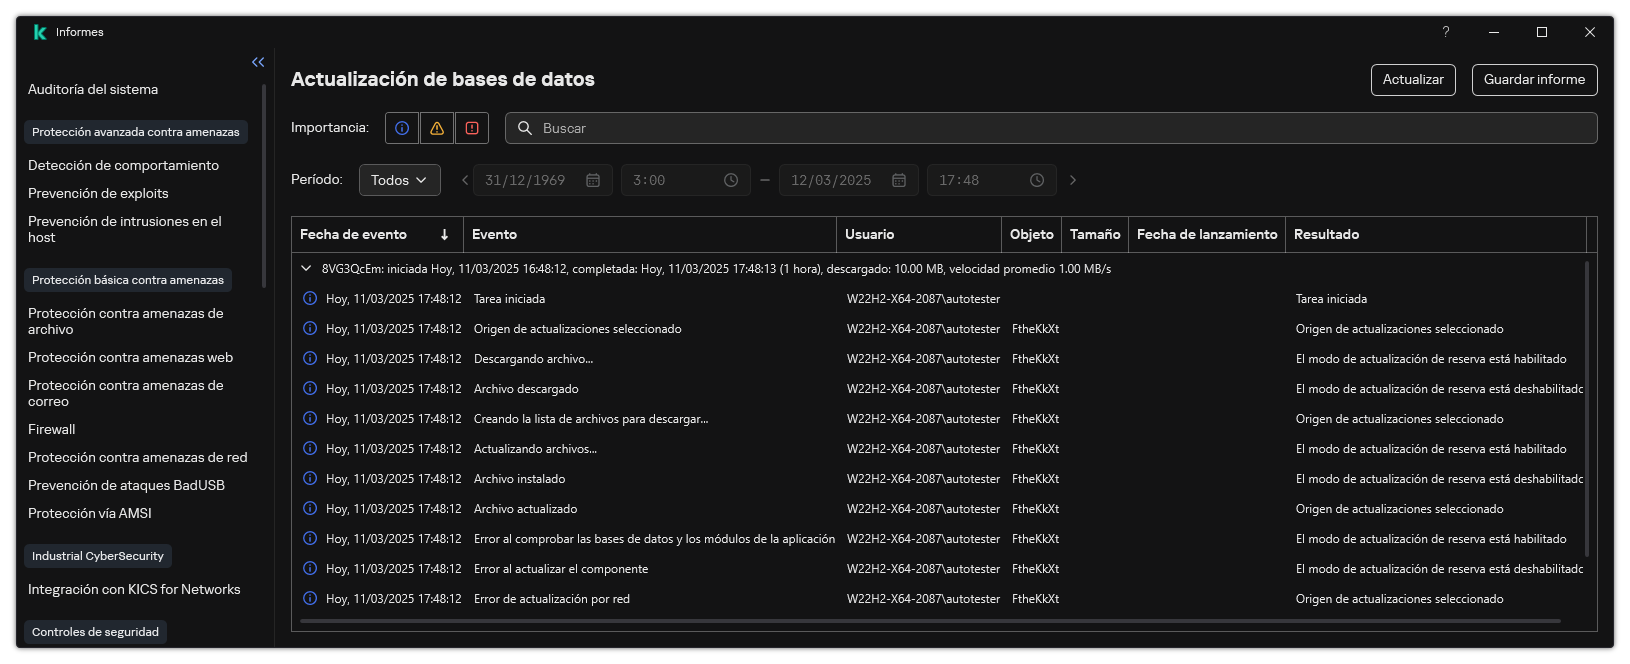
Task: Open calendar for start date 31/12/1969
Action: click(593, 180)
